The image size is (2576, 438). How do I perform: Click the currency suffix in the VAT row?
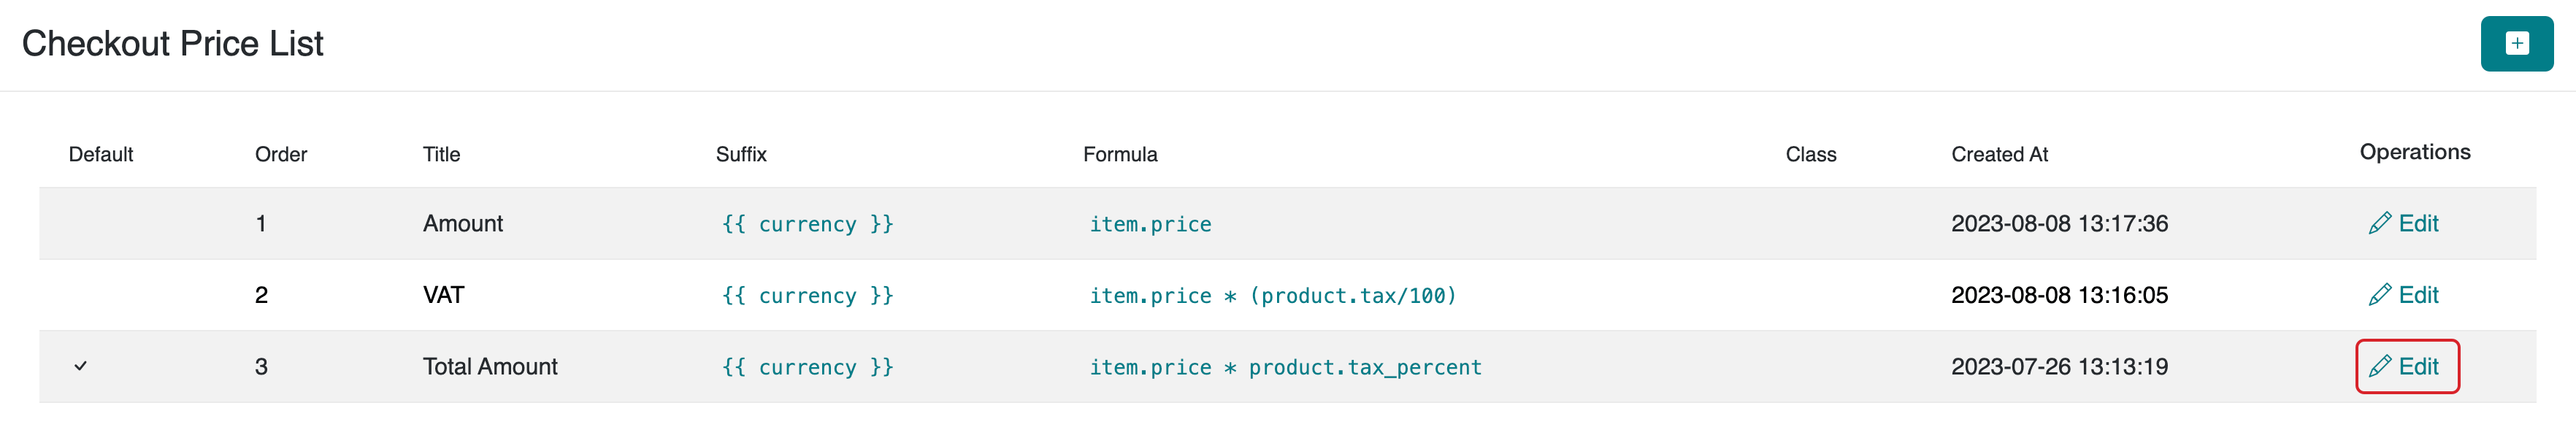(807, 296)
